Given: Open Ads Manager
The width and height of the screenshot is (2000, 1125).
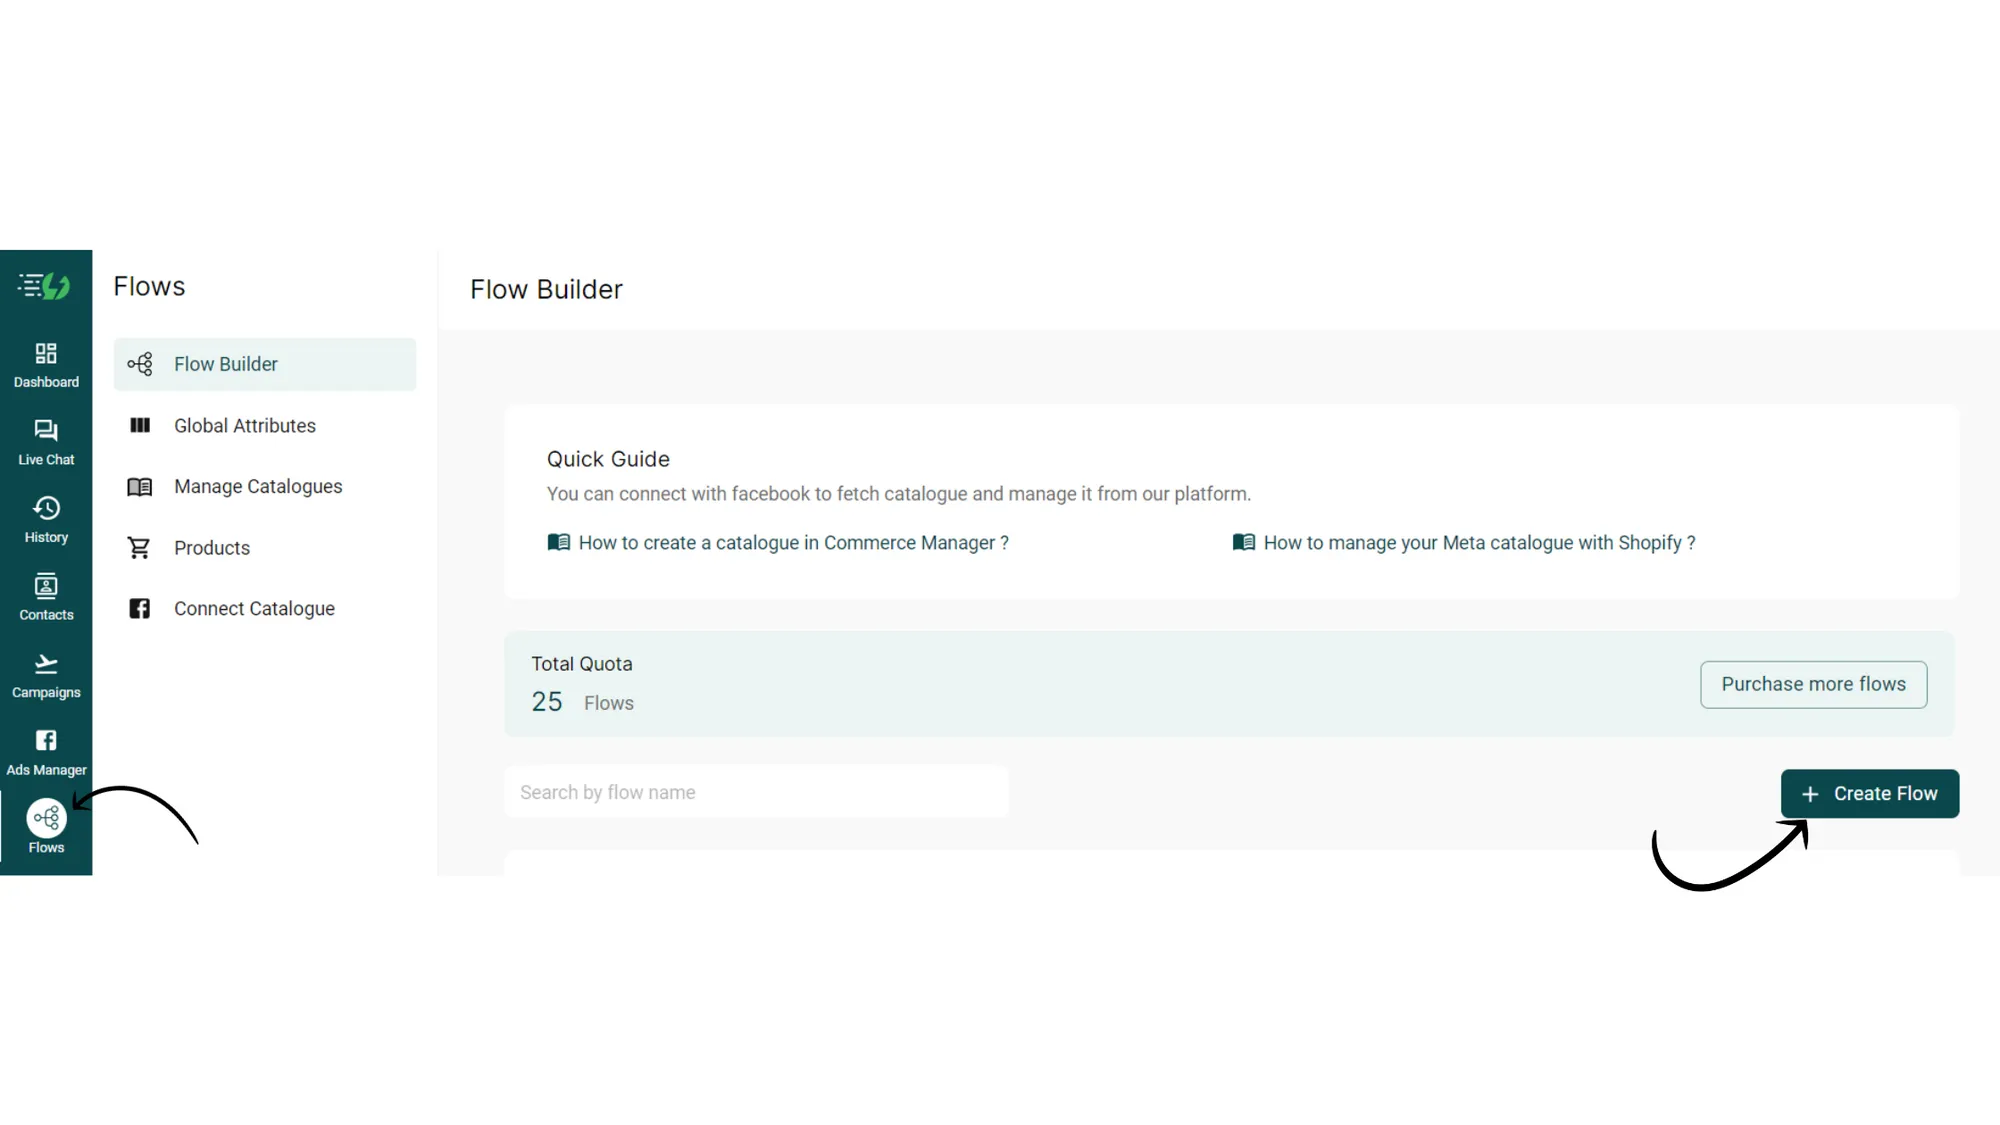Looking at the screenshot, I should click(46, 751).
